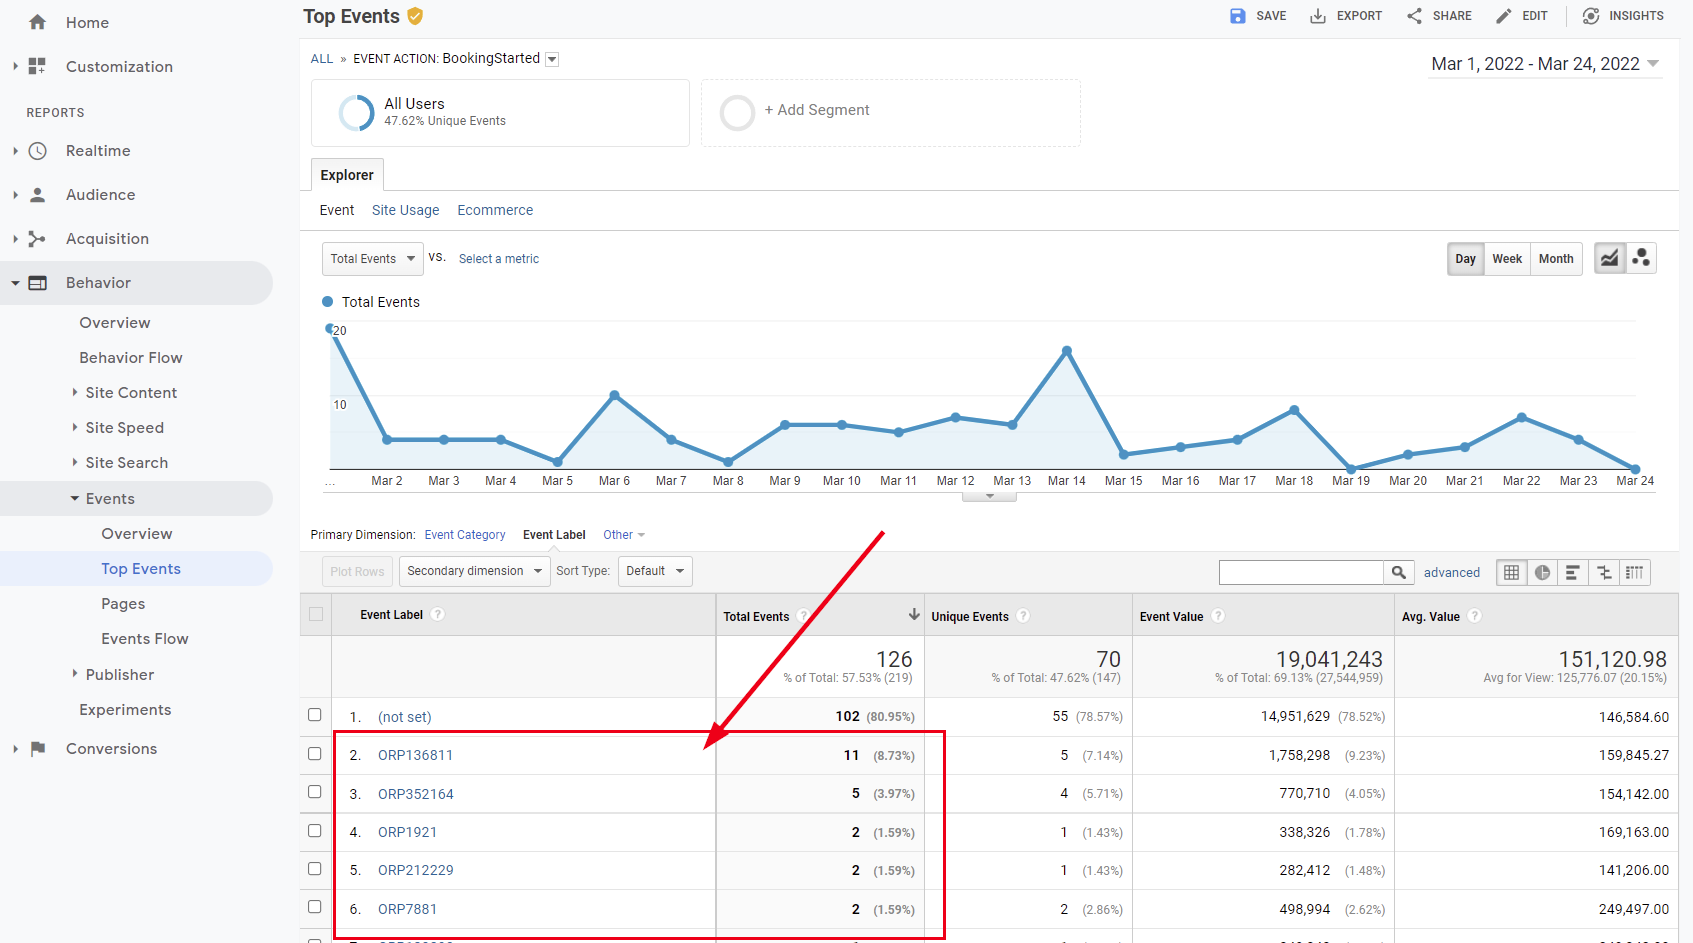Open the date range picker
Viewport: 1693px width, 943px height.
(1545, 64)
